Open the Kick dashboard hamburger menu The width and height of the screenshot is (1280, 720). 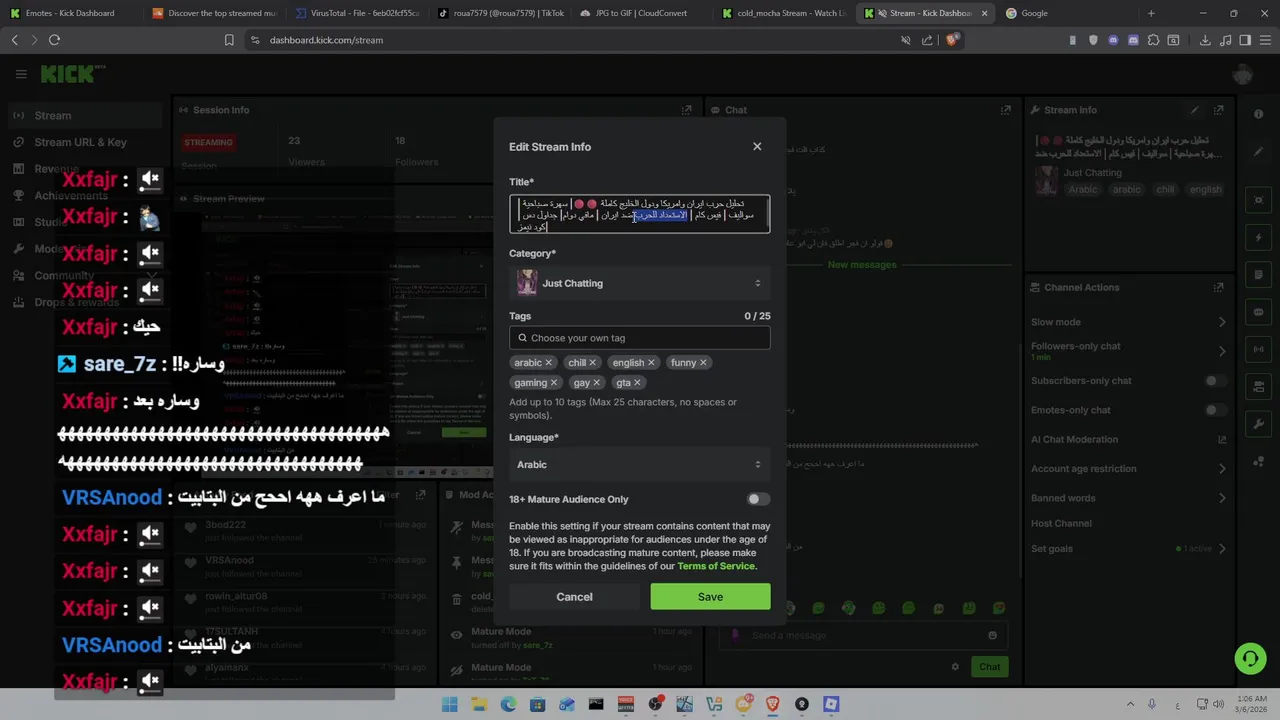21,74
